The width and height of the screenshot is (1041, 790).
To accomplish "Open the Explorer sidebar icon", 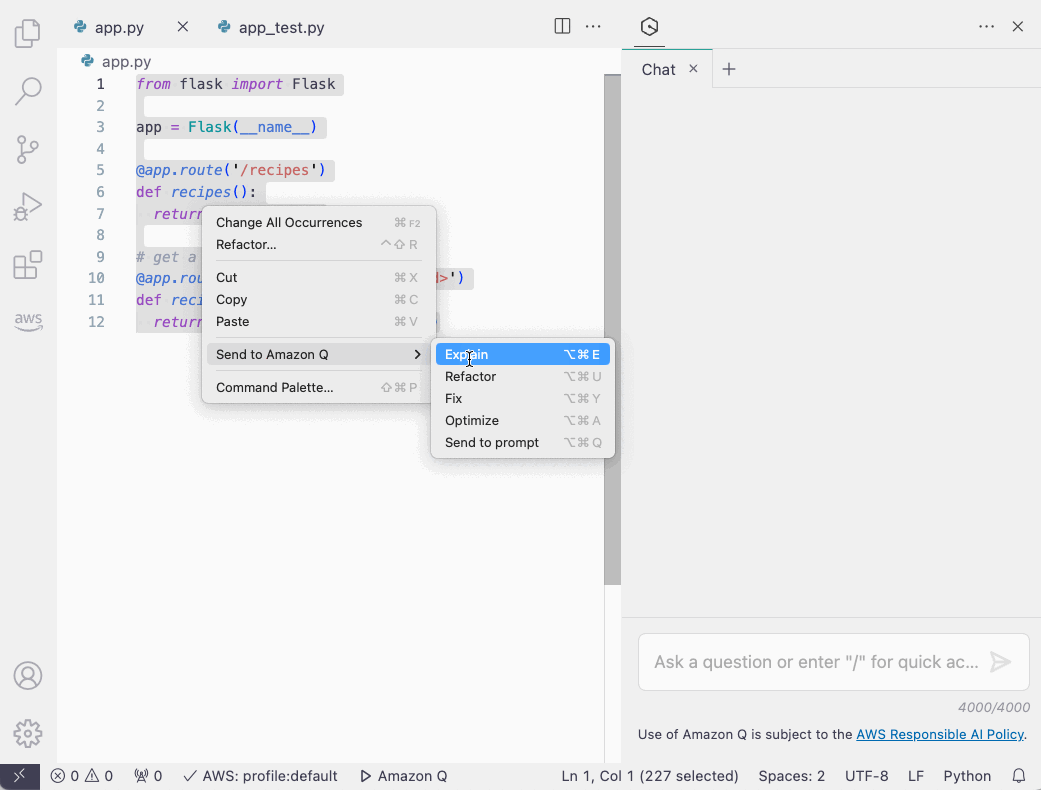I will [x=27, y=33].
